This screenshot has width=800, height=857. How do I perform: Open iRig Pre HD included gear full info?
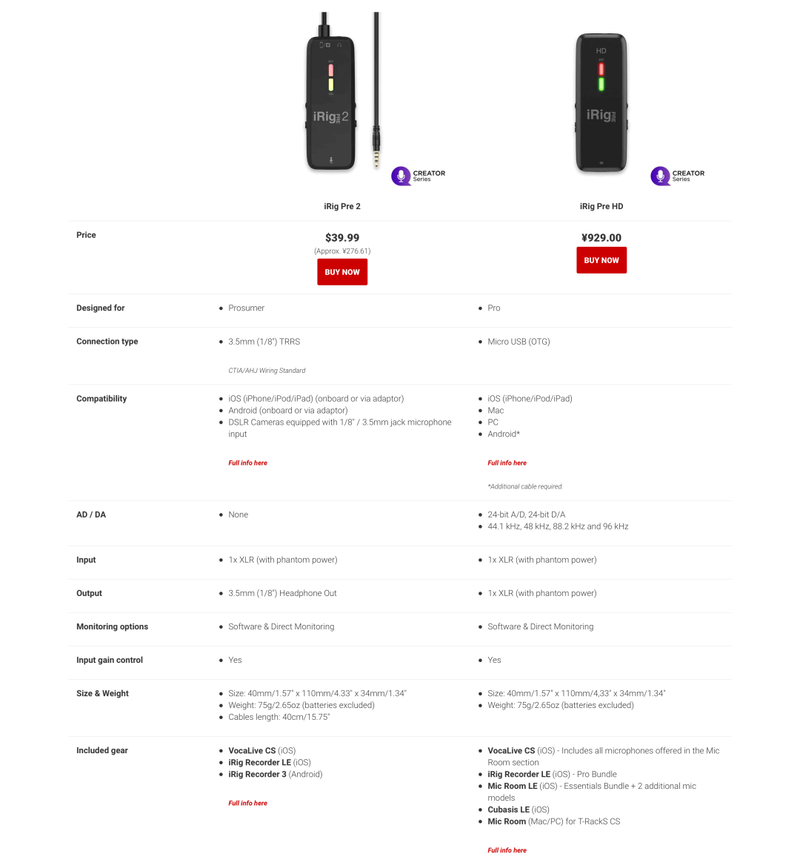pyautogui.click(x=507, y=850)
